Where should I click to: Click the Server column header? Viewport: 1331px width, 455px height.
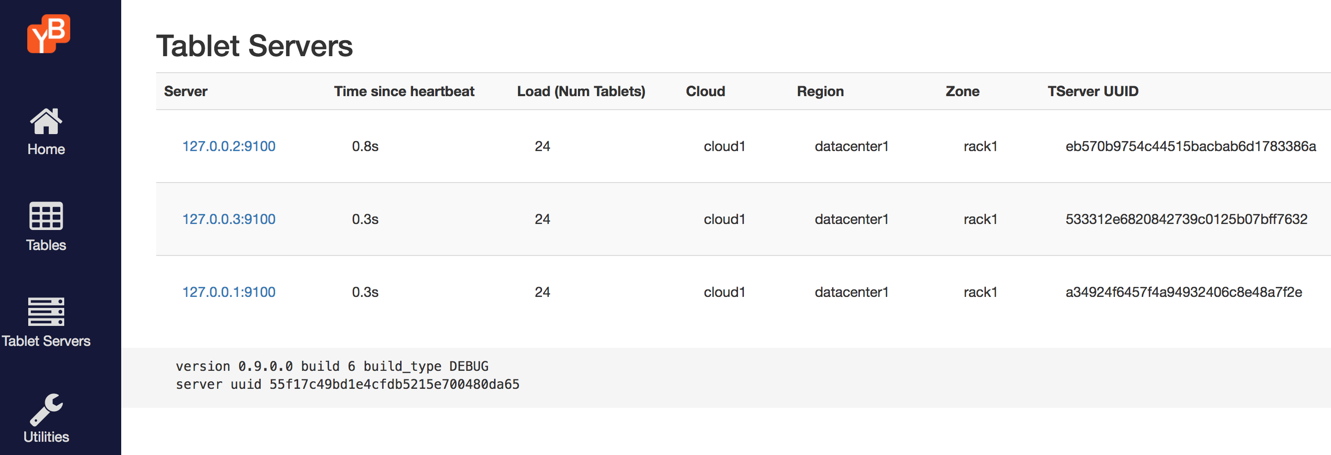click(186, 91)
